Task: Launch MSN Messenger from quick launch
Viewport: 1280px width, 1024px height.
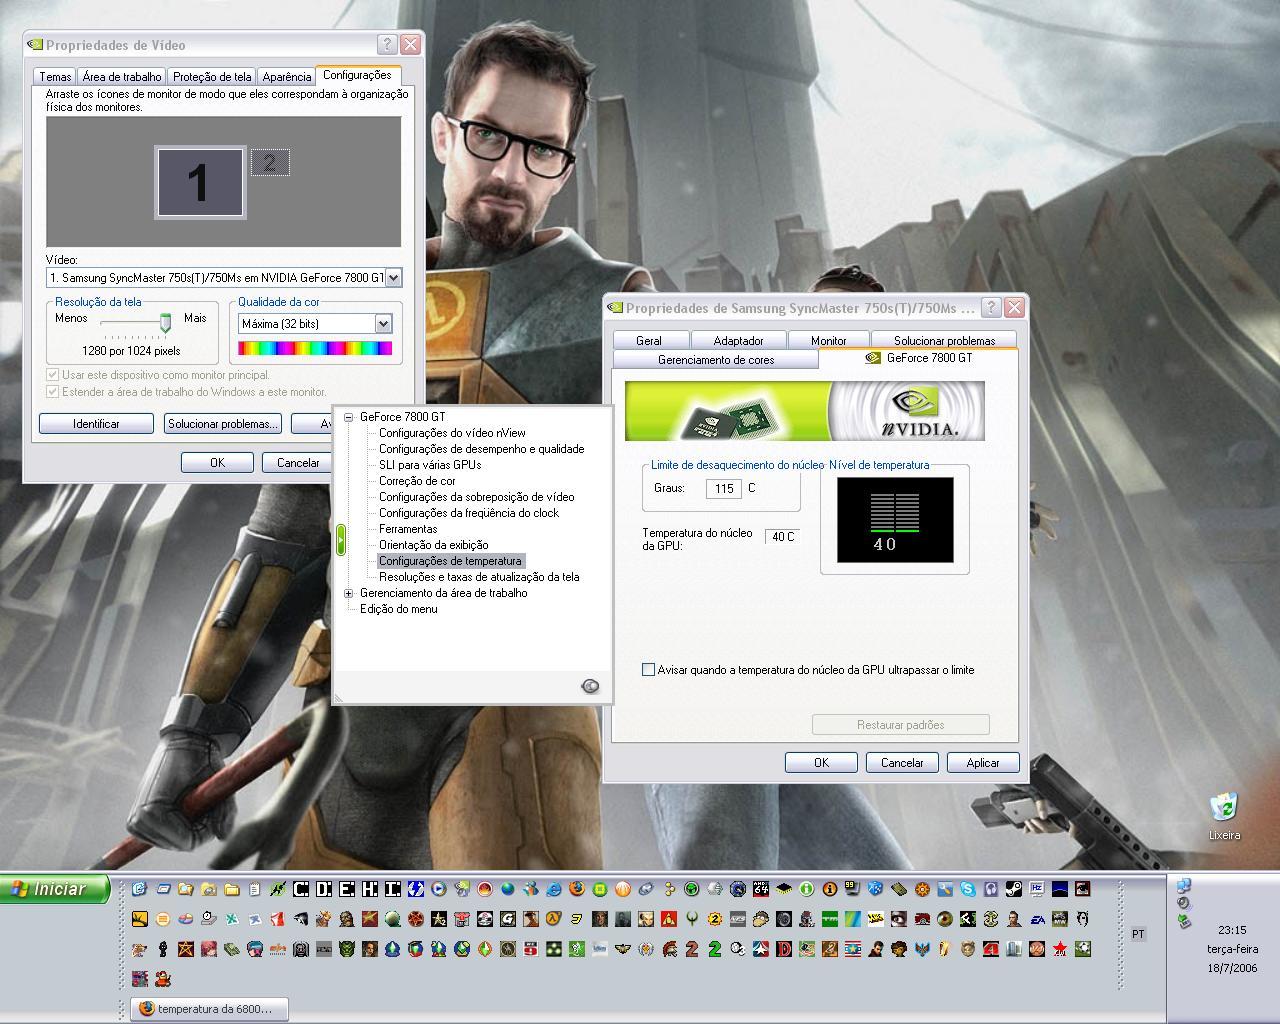Action: pos(530,889)
